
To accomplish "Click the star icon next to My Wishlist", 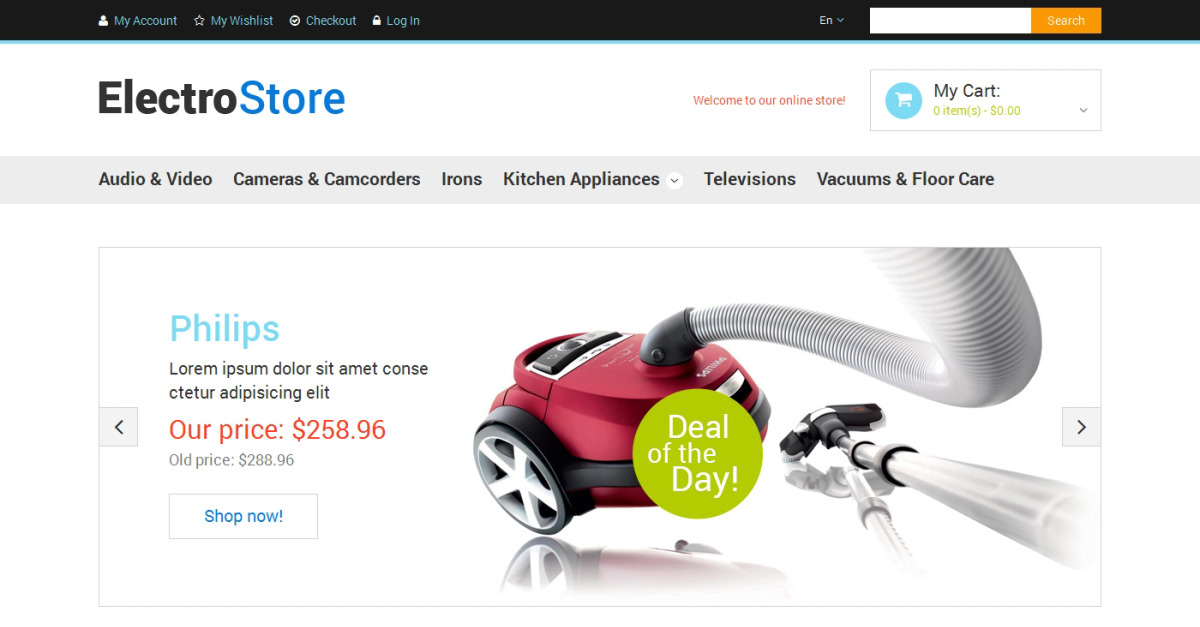I will pyautogui.click(x=199, y=20).
